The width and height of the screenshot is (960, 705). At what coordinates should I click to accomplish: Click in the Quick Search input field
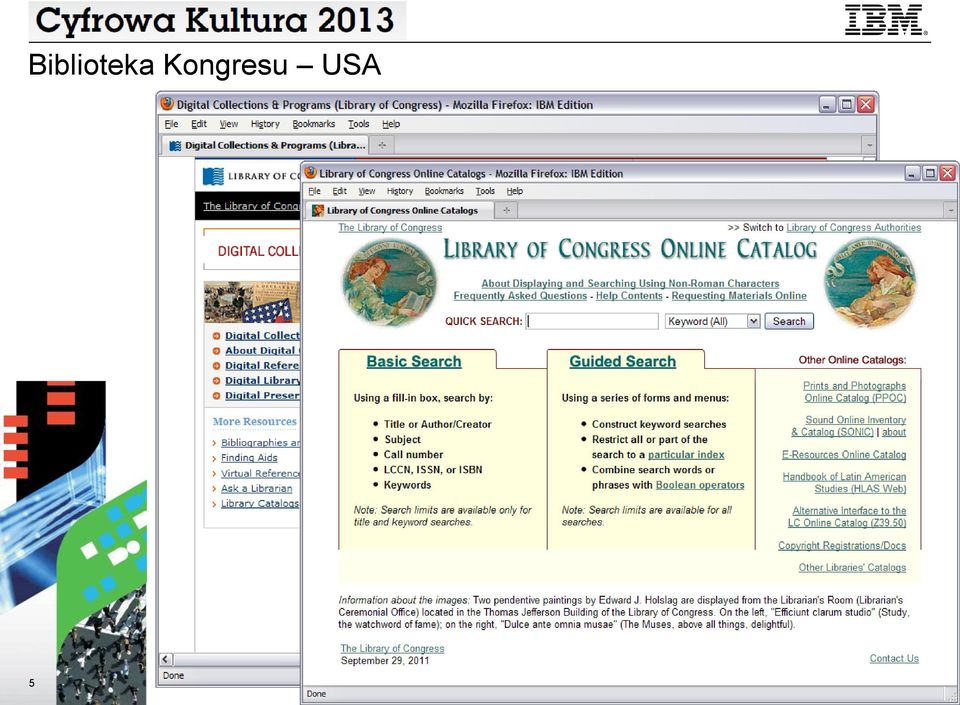coord(592,321)
